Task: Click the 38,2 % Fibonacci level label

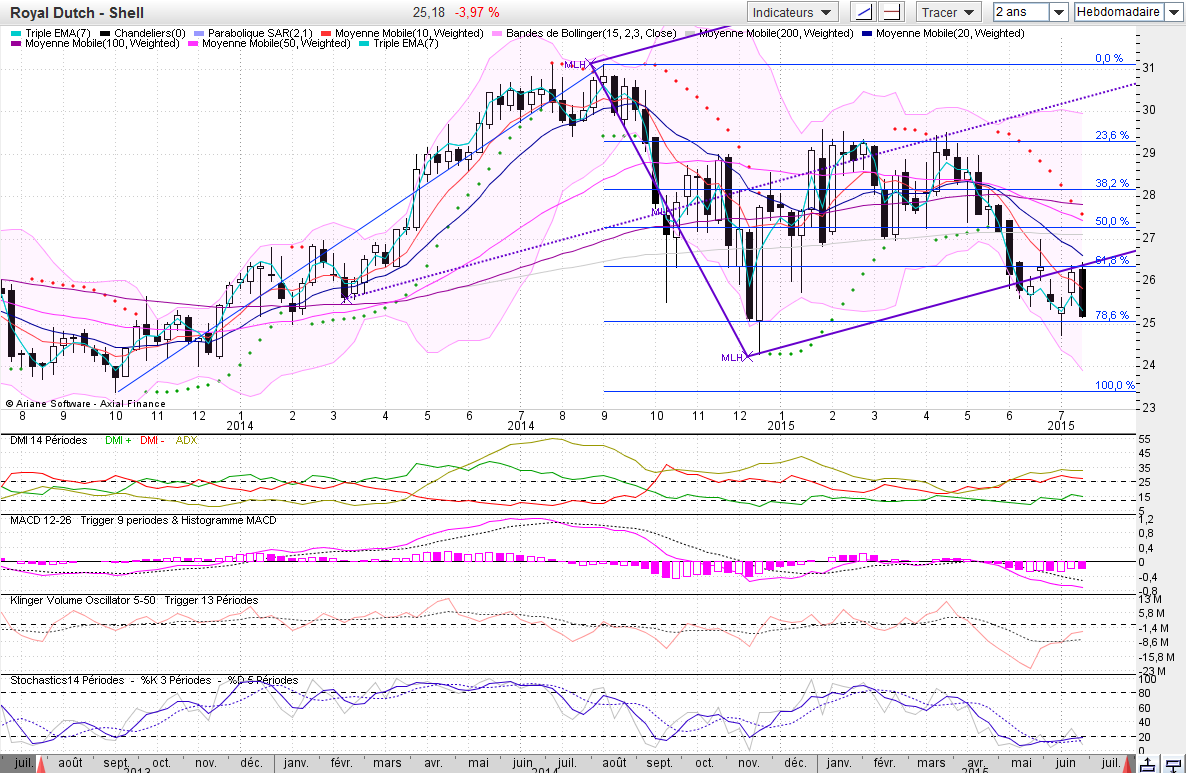Action: [1112, 183]
